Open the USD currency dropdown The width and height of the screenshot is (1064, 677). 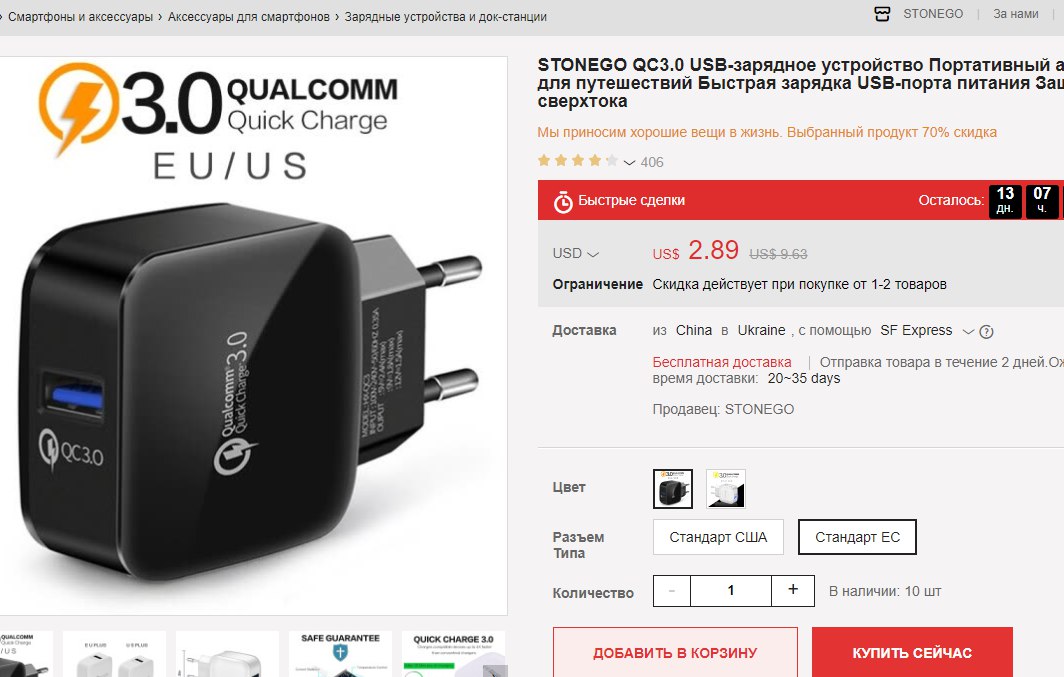(575, 253)
